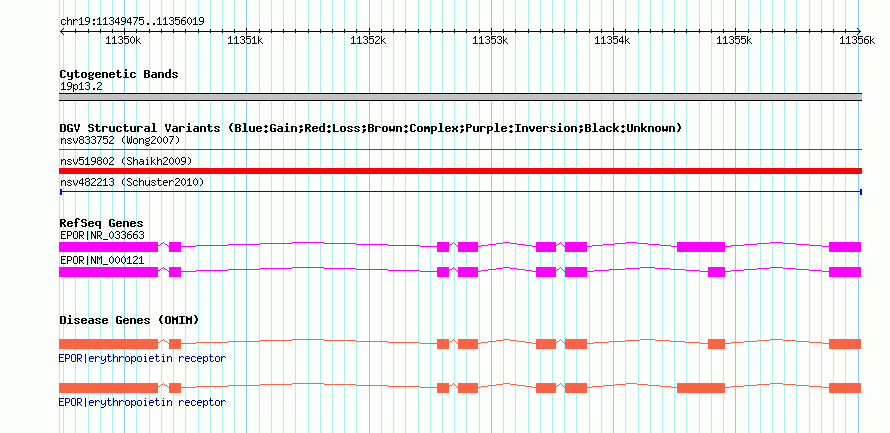Image resolution: width=890 pixels, height=433 pixels.
Task: Click the leftmost exon of lower OMIM gene model
Action: [x=108, y=388]
